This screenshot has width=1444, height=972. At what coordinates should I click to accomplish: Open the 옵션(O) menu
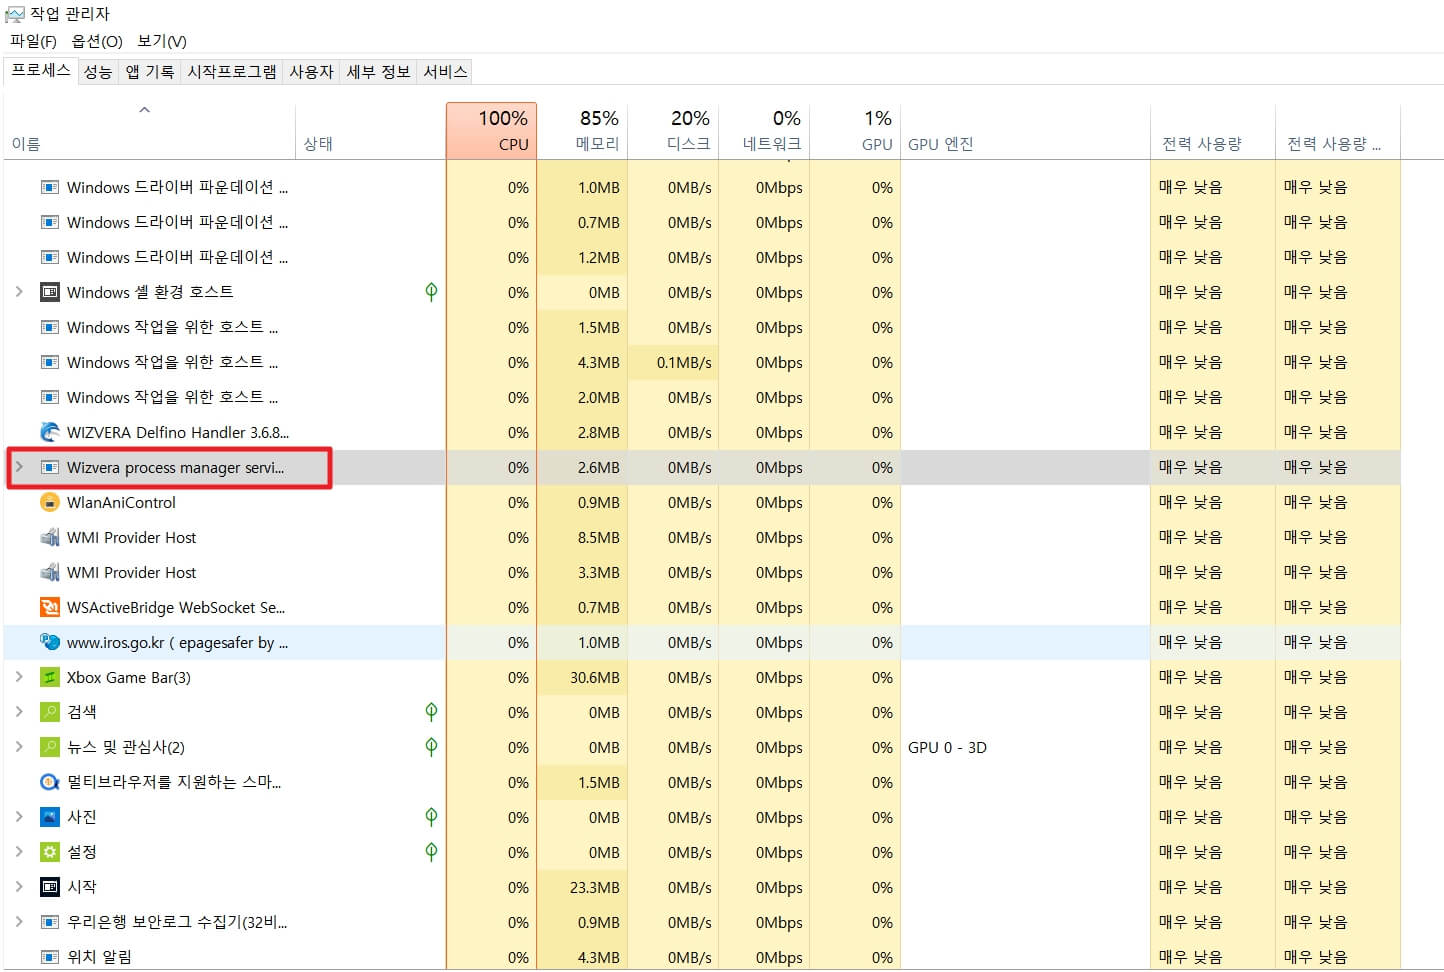point(97,41)
